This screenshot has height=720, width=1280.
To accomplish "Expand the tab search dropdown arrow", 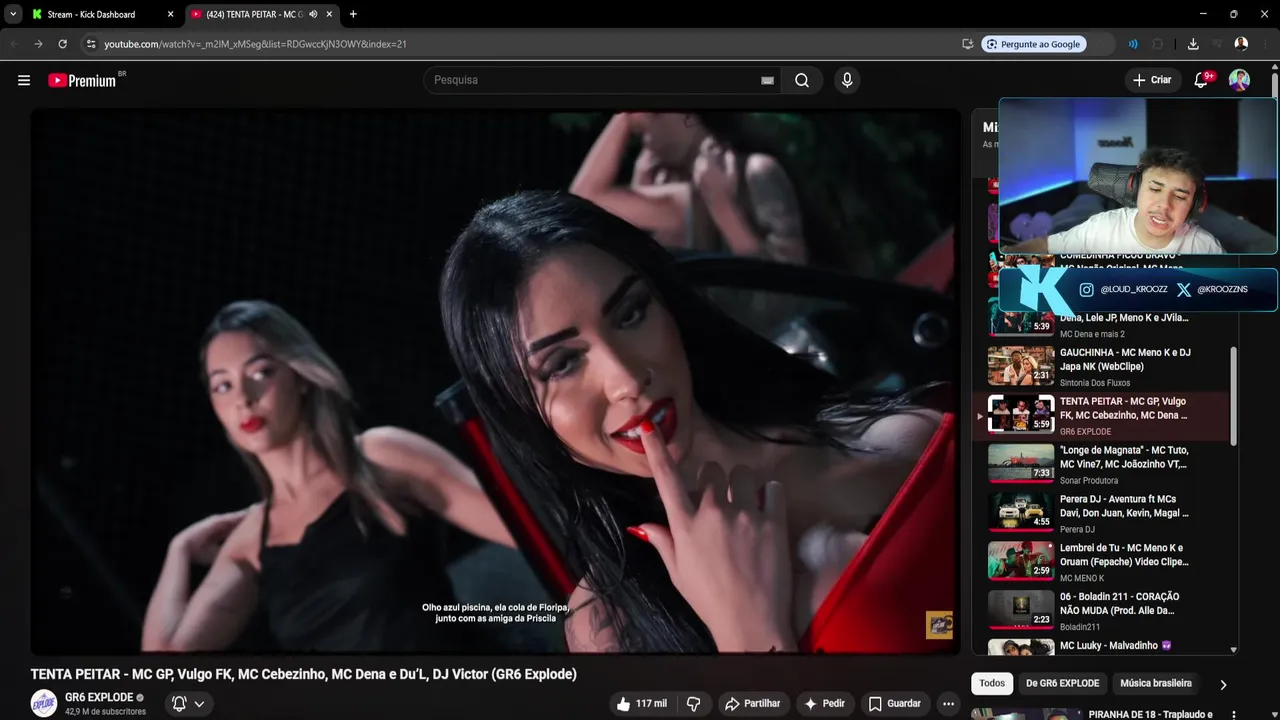I will click(x=12, y=14).
